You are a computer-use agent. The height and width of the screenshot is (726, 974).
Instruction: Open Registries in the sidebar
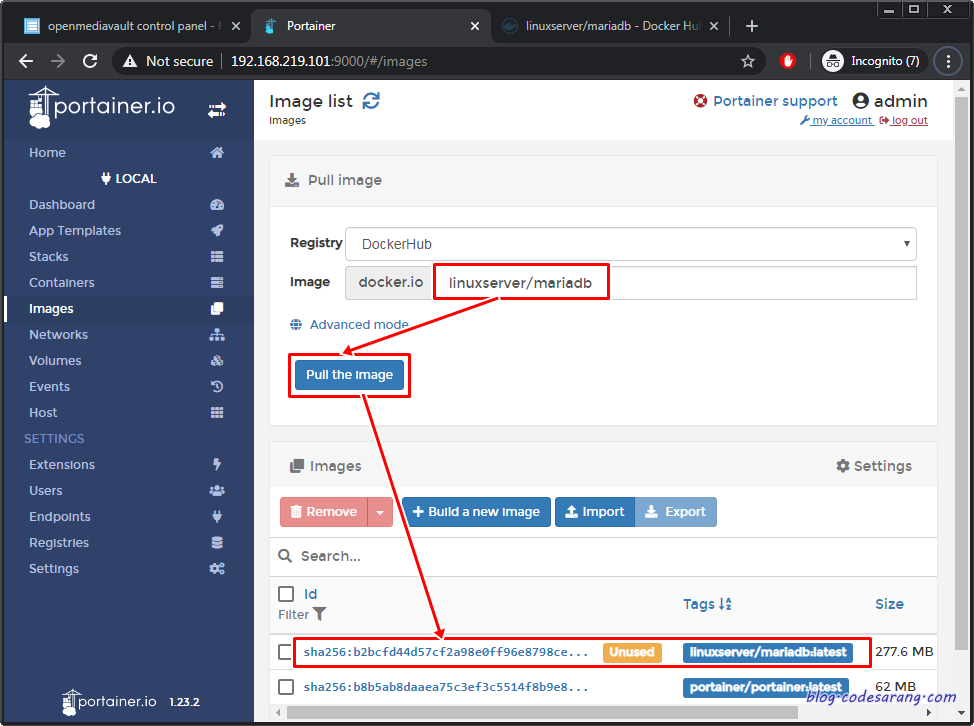pyautogui.click(x=59, y=543)
